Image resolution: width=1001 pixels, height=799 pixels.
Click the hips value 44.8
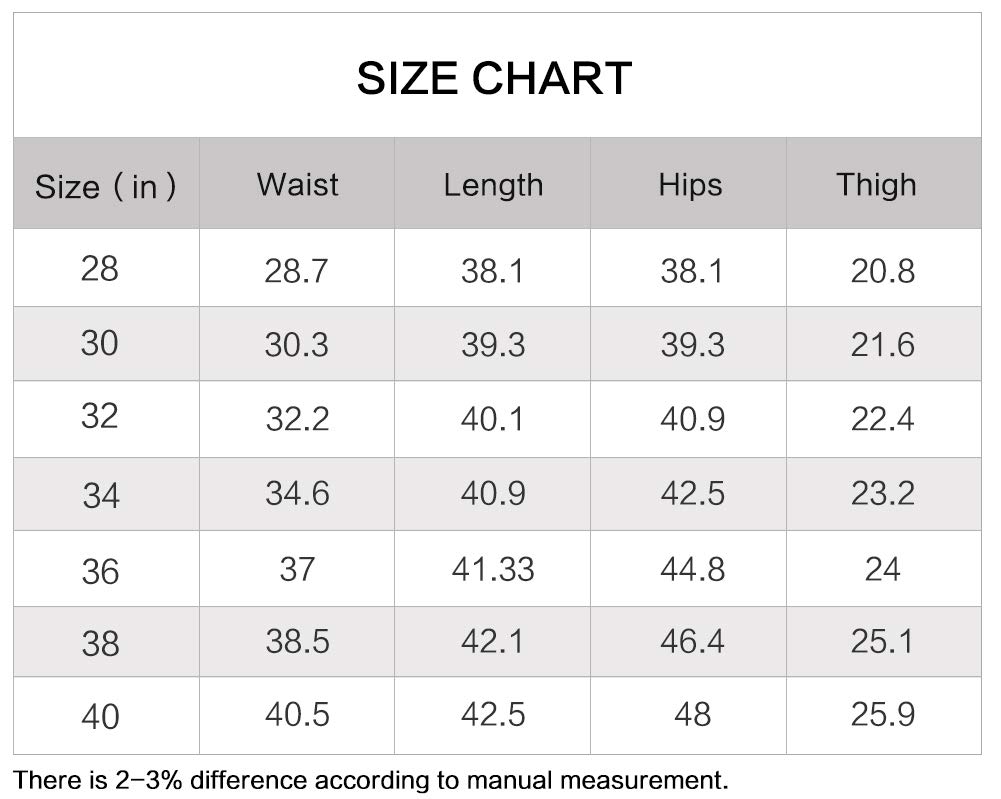tap(693, 569)
